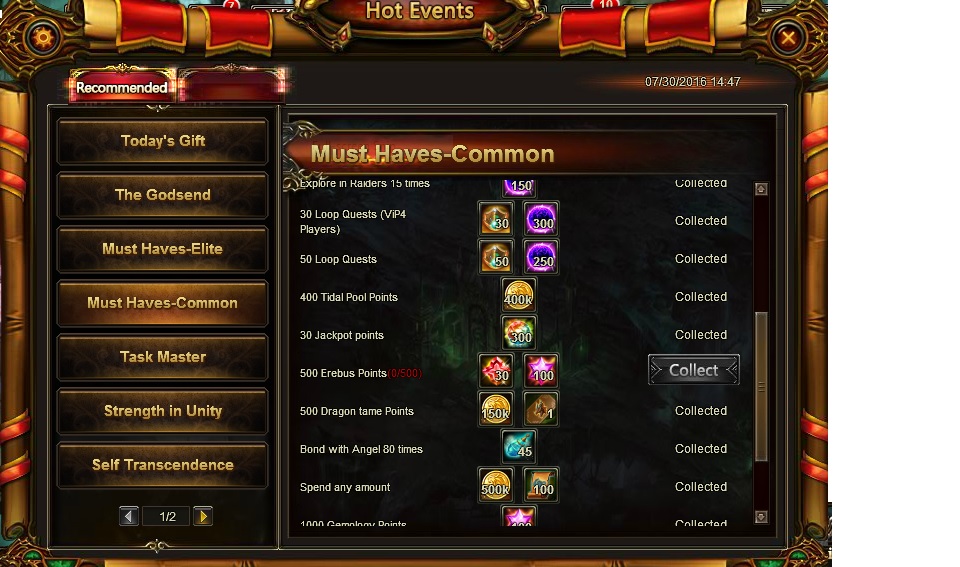Click the scrollbar up arrow
Viewport: 960px width, 567px height.
tap(761, 189)
